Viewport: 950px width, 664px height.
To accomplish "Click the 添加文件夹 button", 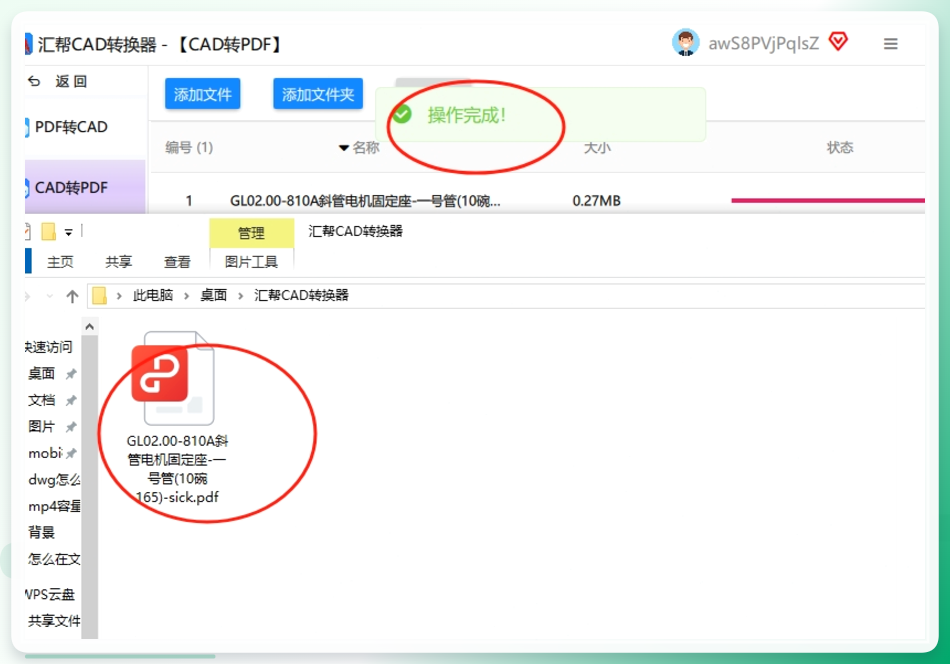I will 317,94.
